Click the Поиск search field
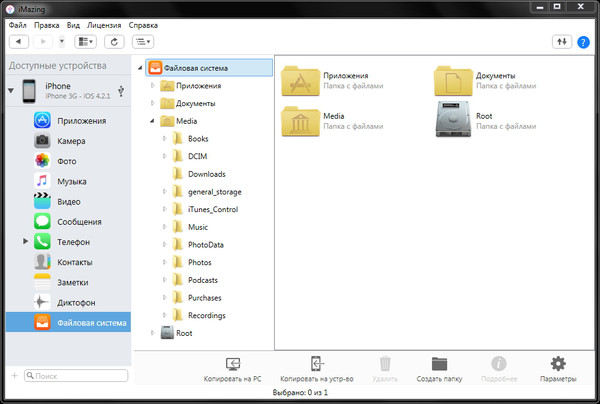 pyautogui.click(x=75, y=376)
